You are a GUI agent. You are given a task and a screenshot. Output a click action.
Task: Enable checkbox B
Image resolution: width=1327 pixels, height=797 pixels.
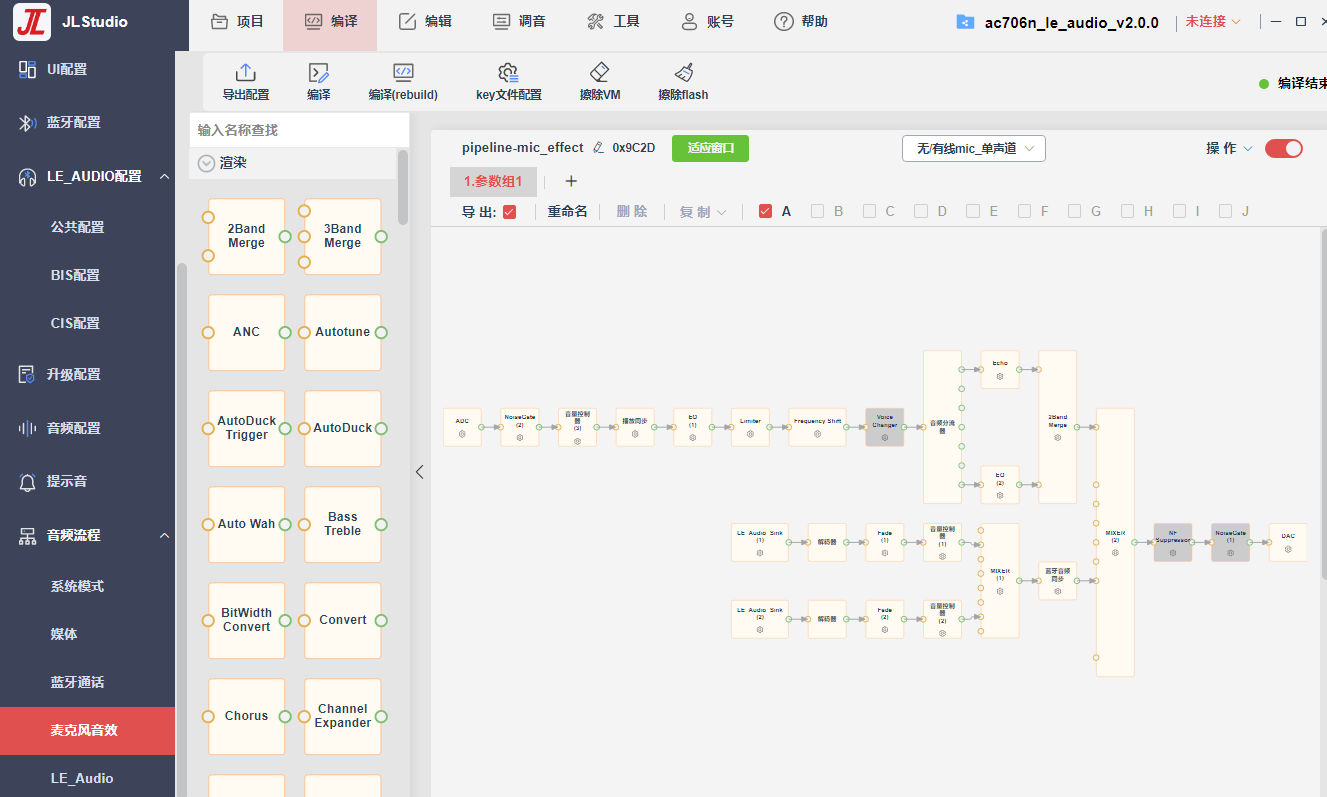tap(817, 211)
